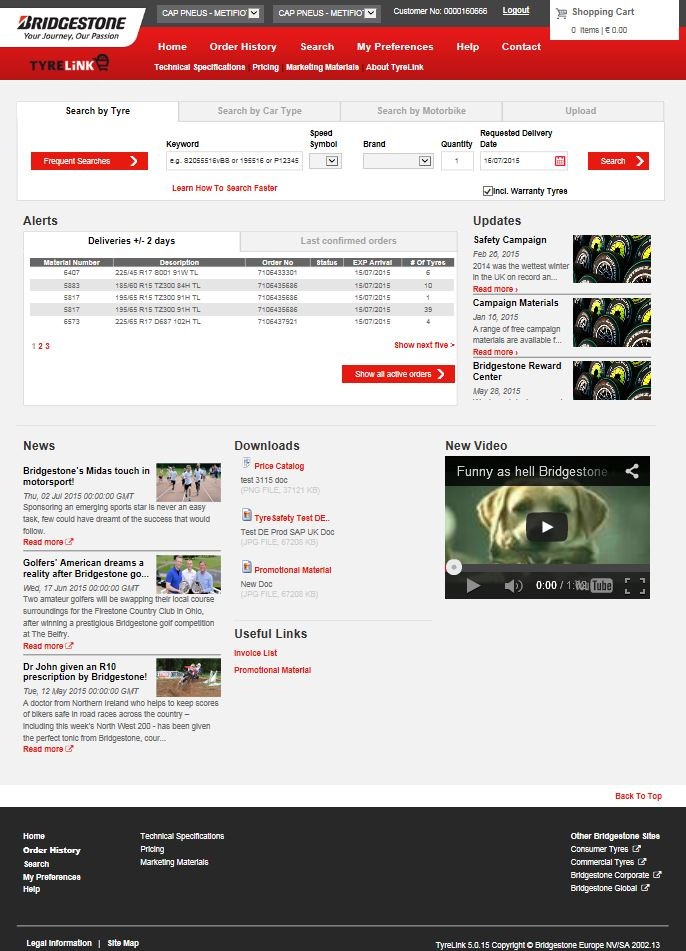Click the share icon on the video
The width and height of the screenshot is (686, 951).
click(x=632, y=471)
